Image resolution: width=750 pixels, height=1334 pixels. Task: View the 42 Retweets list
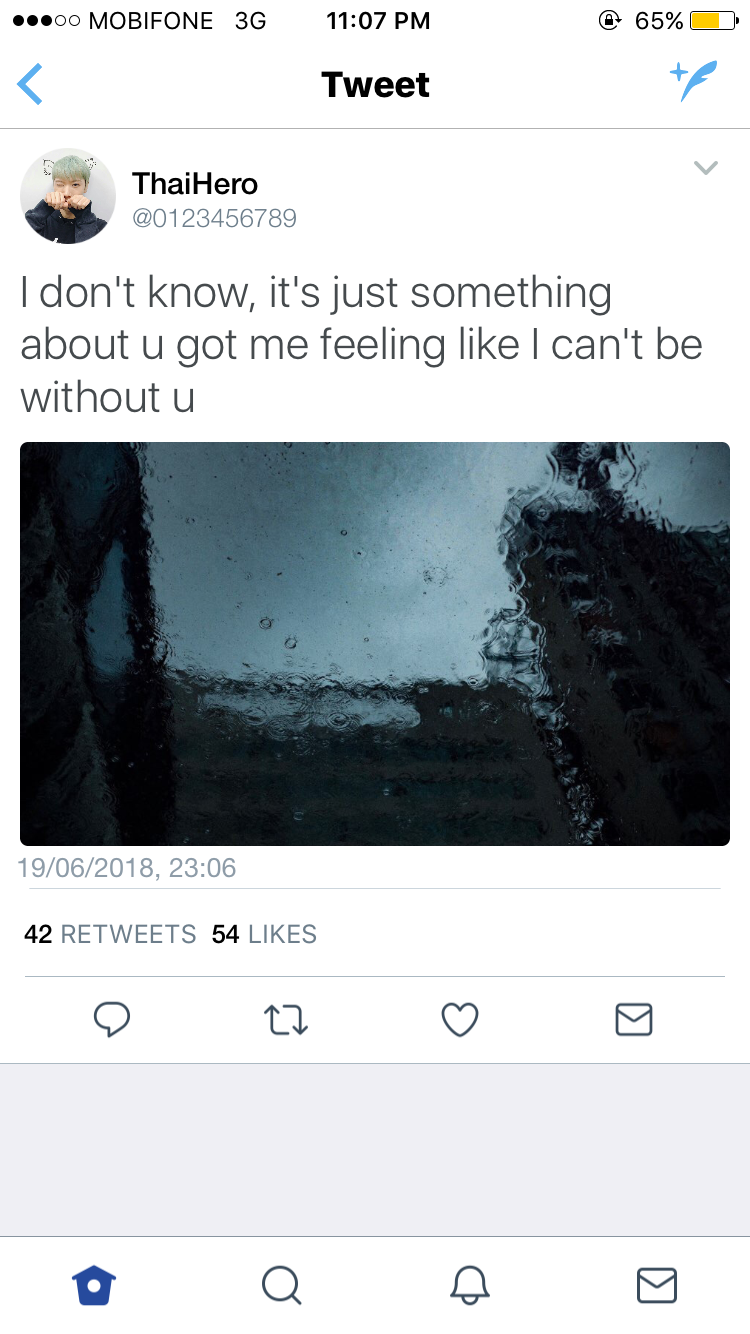110,934
